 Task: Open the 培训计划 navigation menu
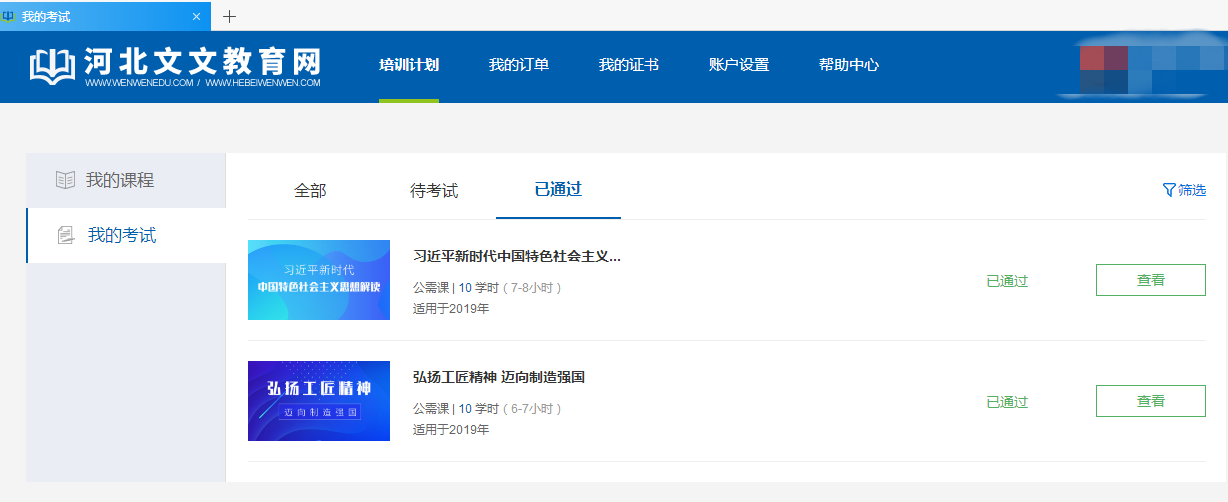(408, 65)
